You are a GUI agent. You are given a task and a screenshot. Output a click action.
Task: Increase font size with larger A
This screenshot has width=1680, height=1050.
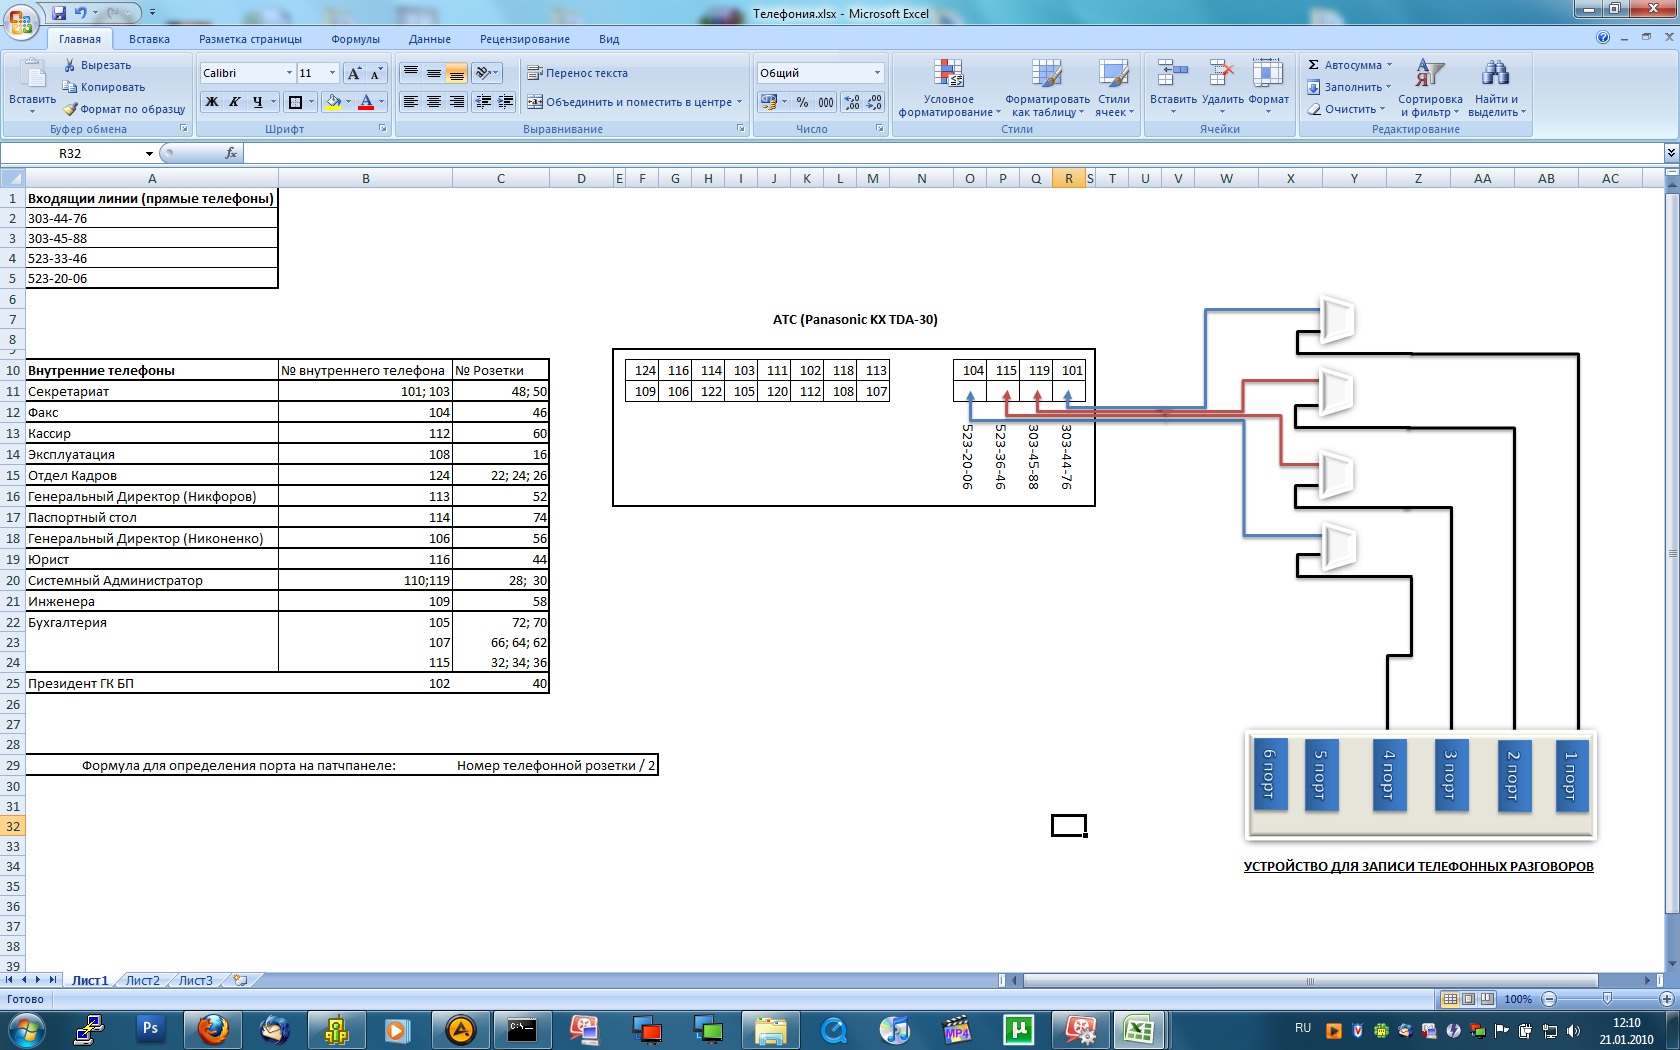[x=354, y=73]
